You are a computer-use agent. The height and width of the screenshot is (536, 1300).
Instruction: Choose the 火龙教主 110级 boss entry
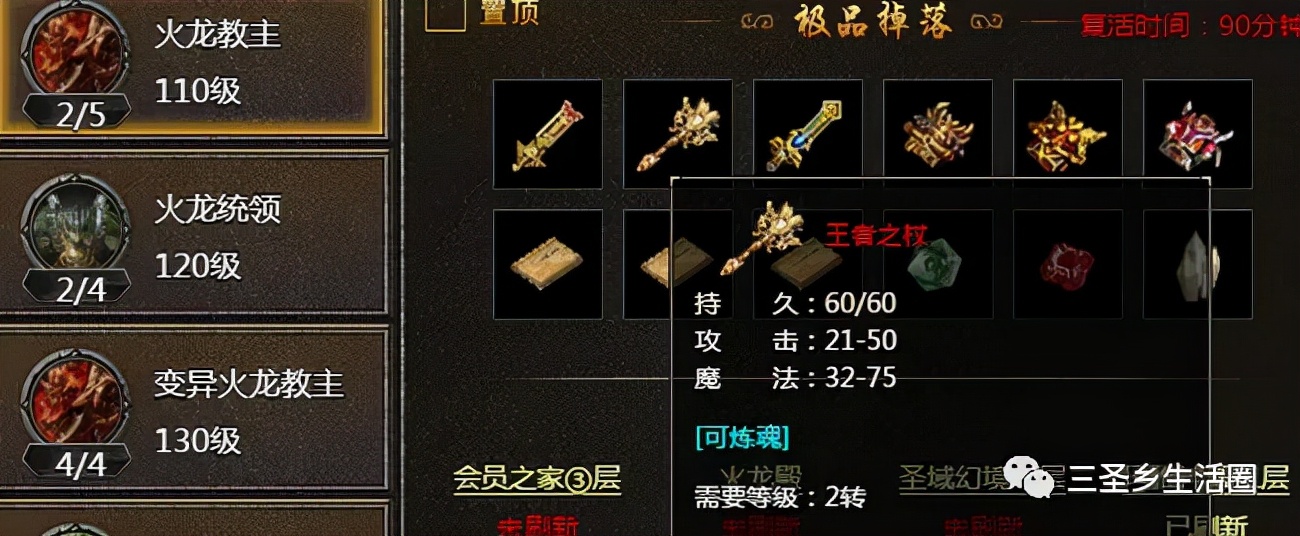point(194,66)
